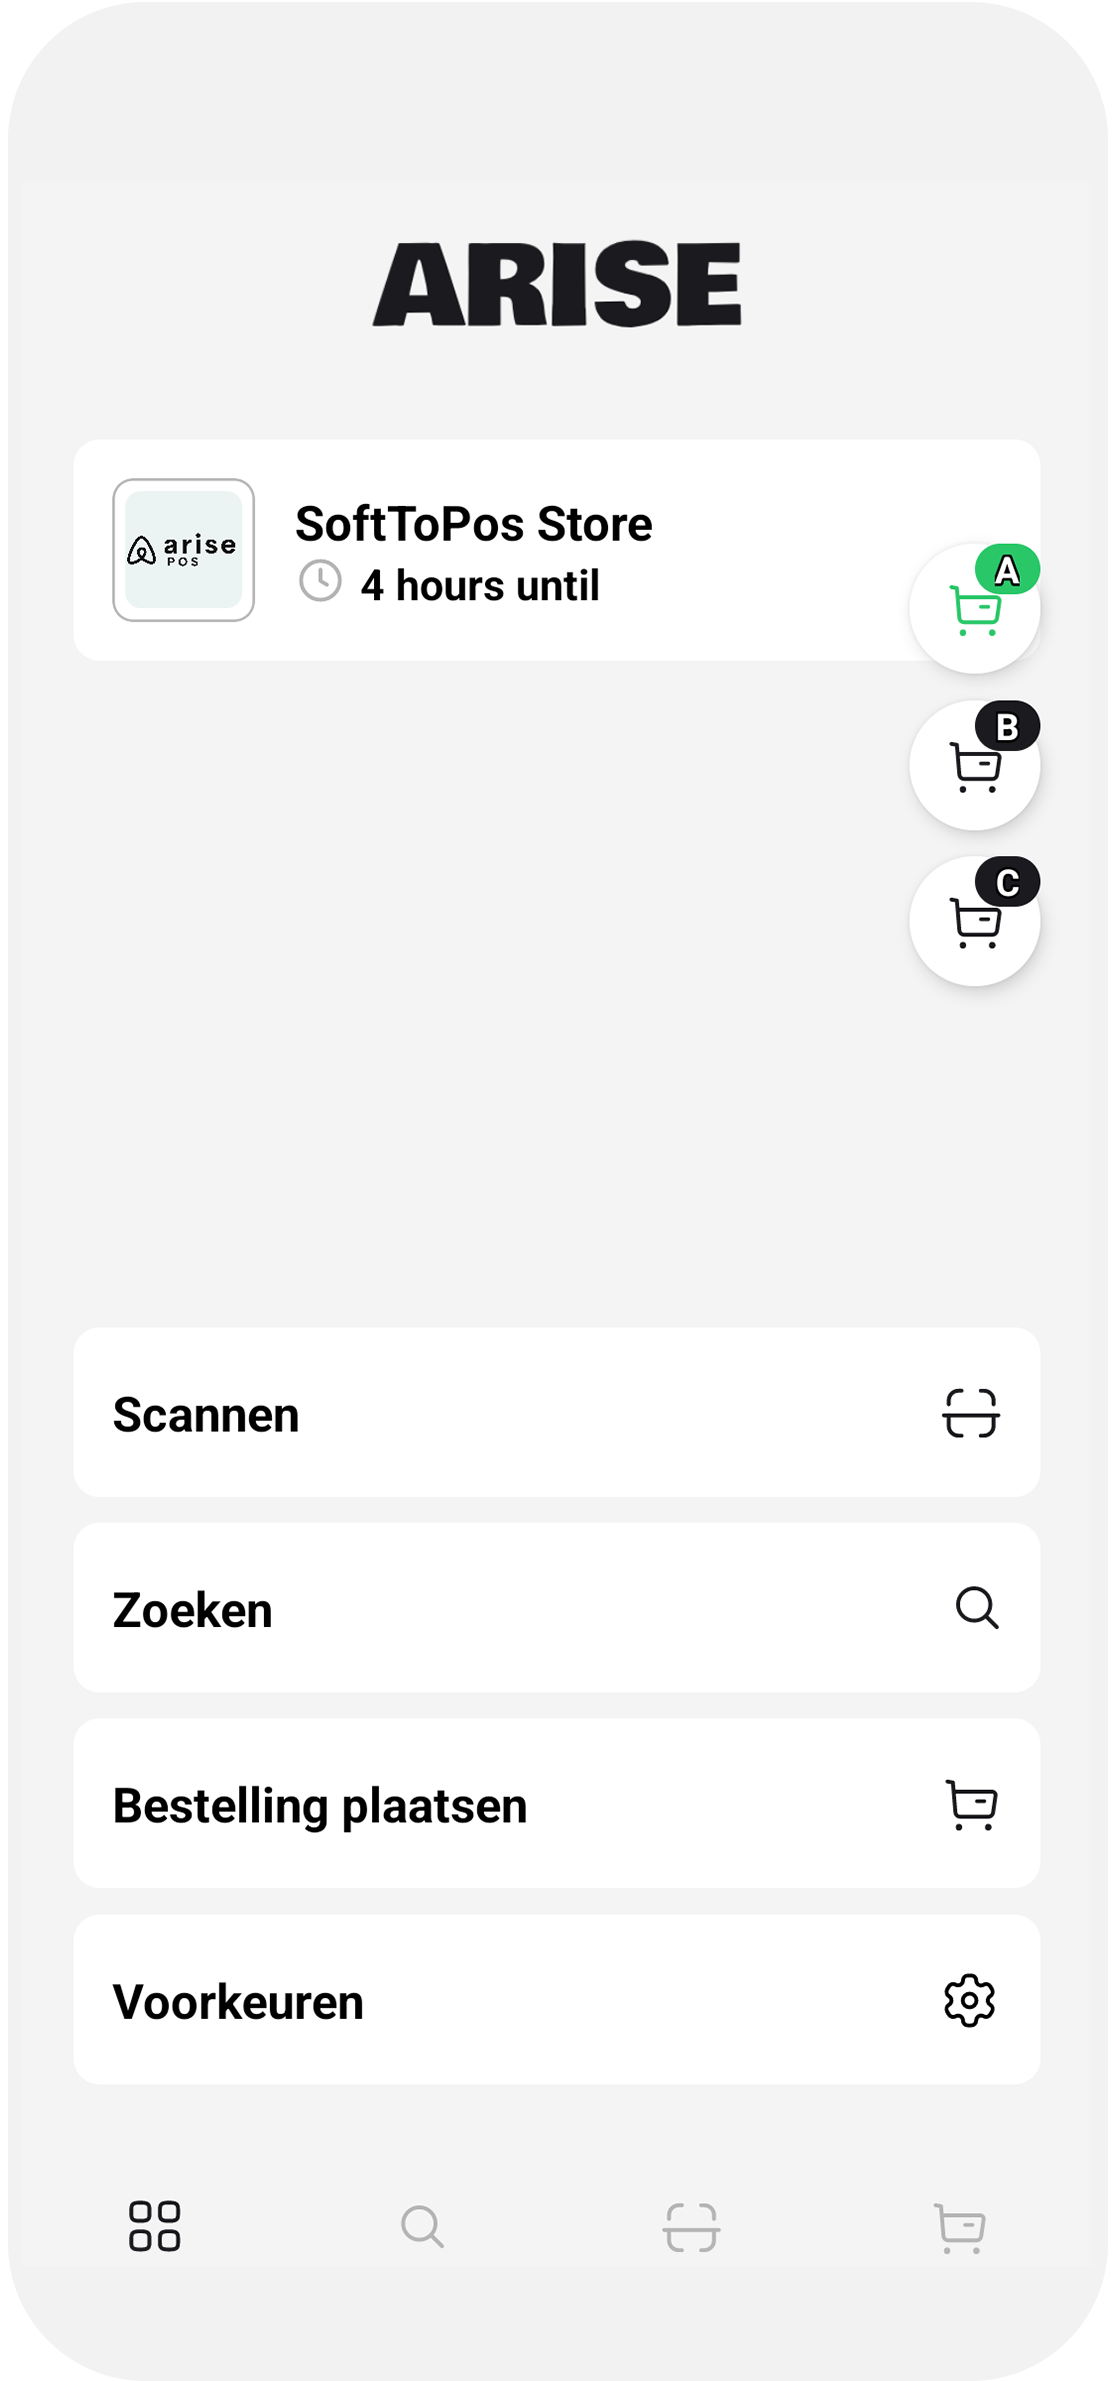Click the gear icon in Voorkeuren row
The width and height of the screenshot is (1114, 2381).
(x=970, y=2000)
